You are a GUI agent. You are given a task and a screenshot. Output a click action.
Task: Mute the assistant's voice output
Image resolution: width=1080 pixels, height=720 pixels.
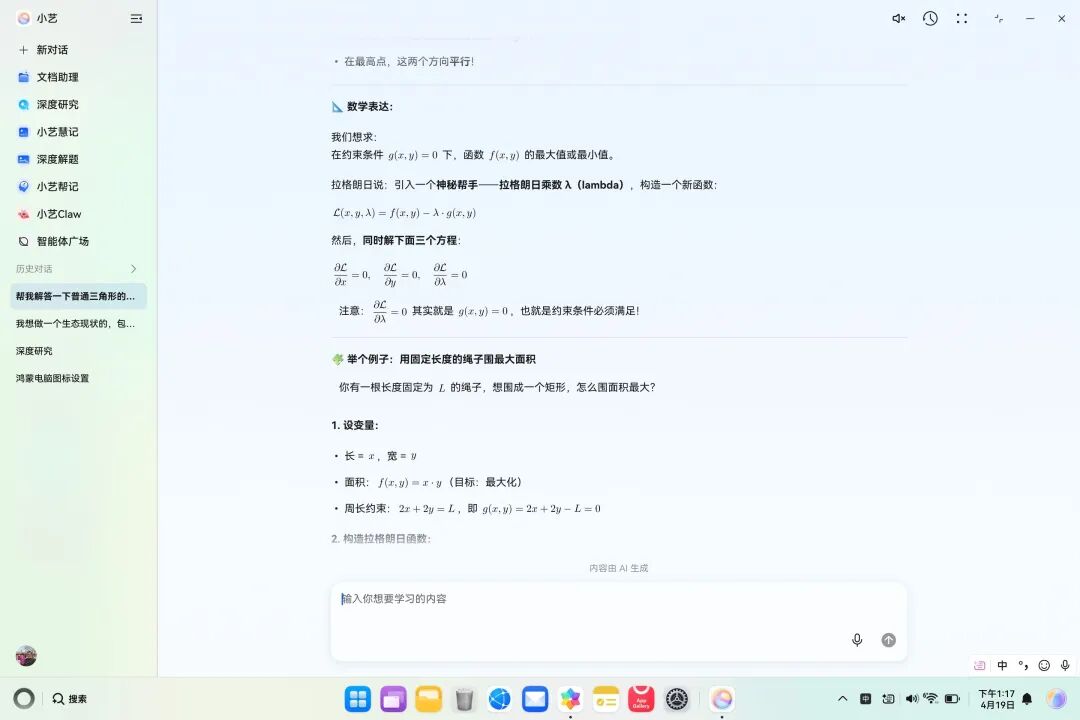tap(897, 18)
